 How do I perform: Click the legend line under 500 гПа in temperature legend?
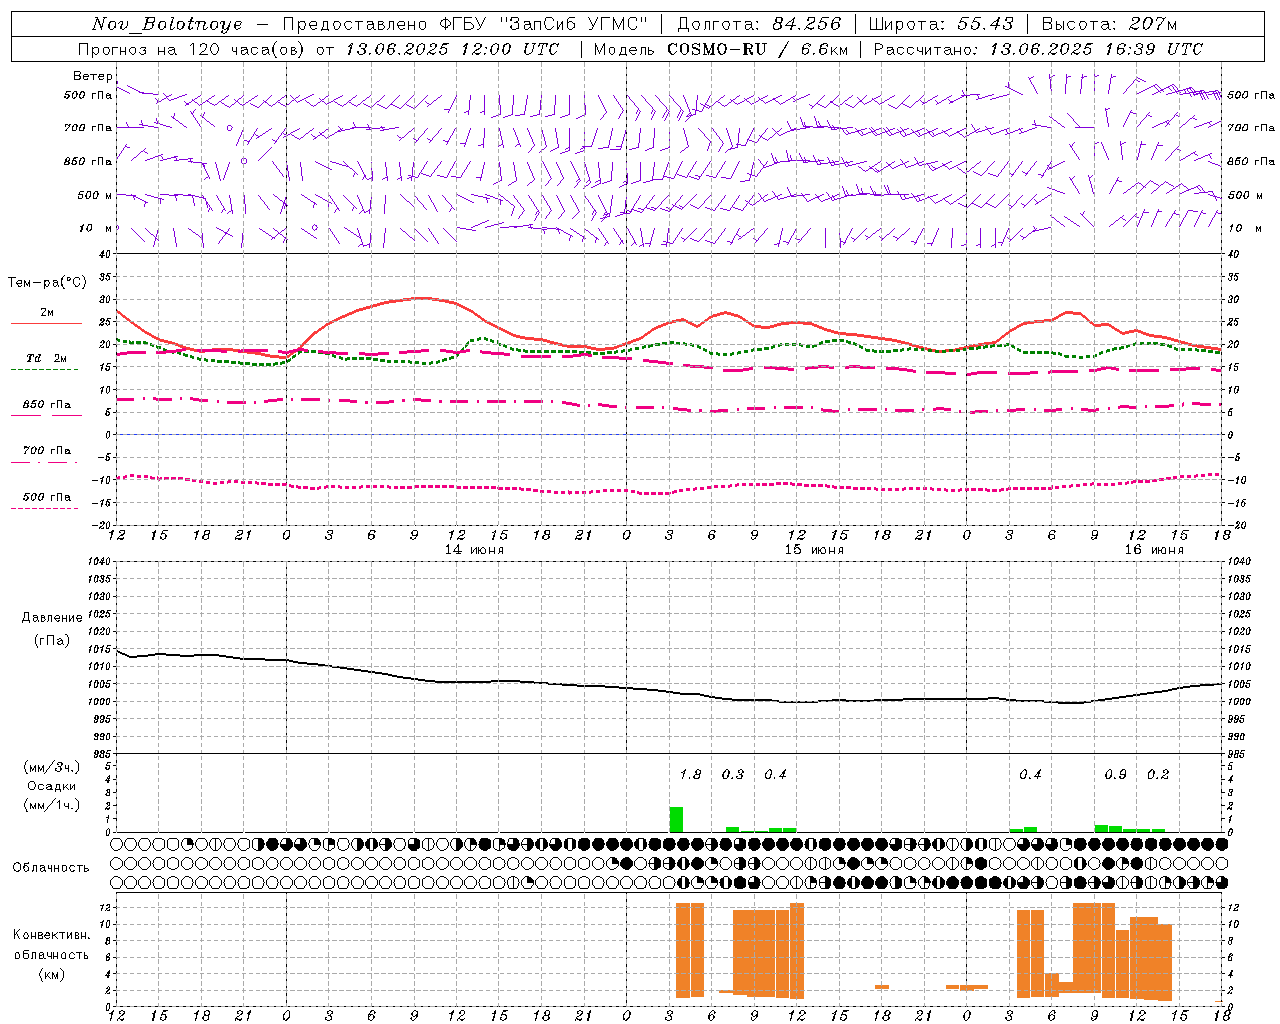pyautogui.click(x=44, y=509)
